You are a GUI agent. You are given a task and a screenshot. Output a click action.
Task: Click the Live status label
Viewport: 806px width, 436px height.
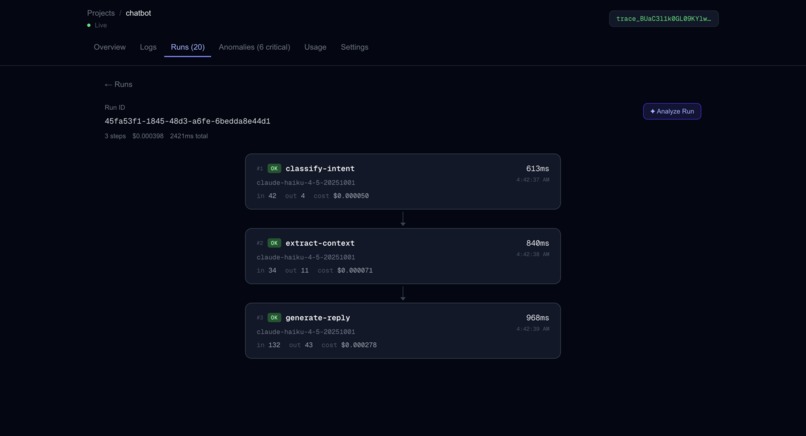[101, 25]
